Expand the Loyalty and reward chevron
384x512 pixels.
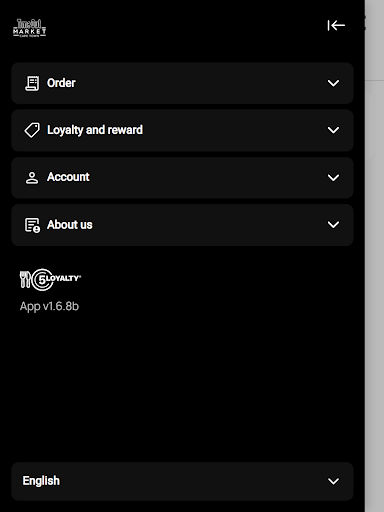point(333,130)
